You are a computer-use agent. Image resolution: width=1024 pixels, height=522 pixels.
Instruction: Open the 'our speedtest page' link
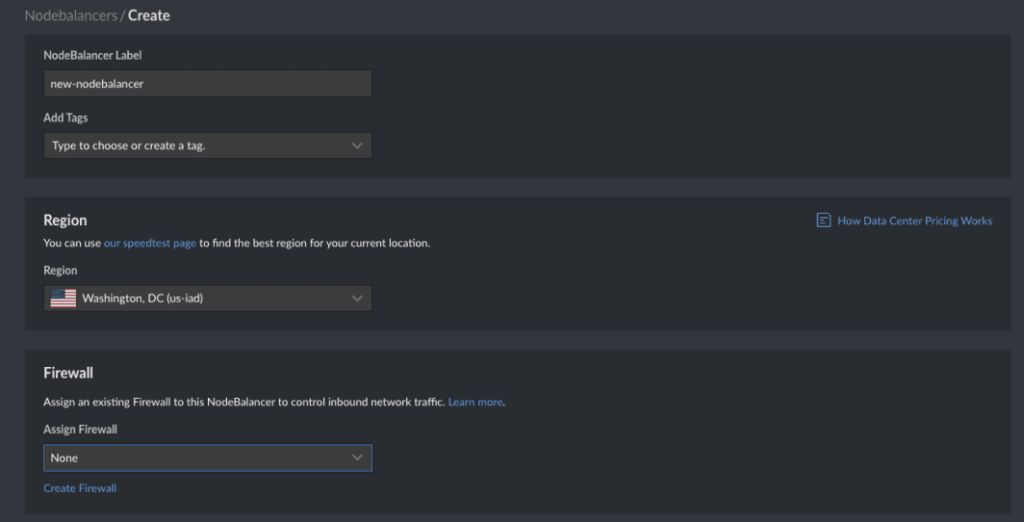pos(150,243)
